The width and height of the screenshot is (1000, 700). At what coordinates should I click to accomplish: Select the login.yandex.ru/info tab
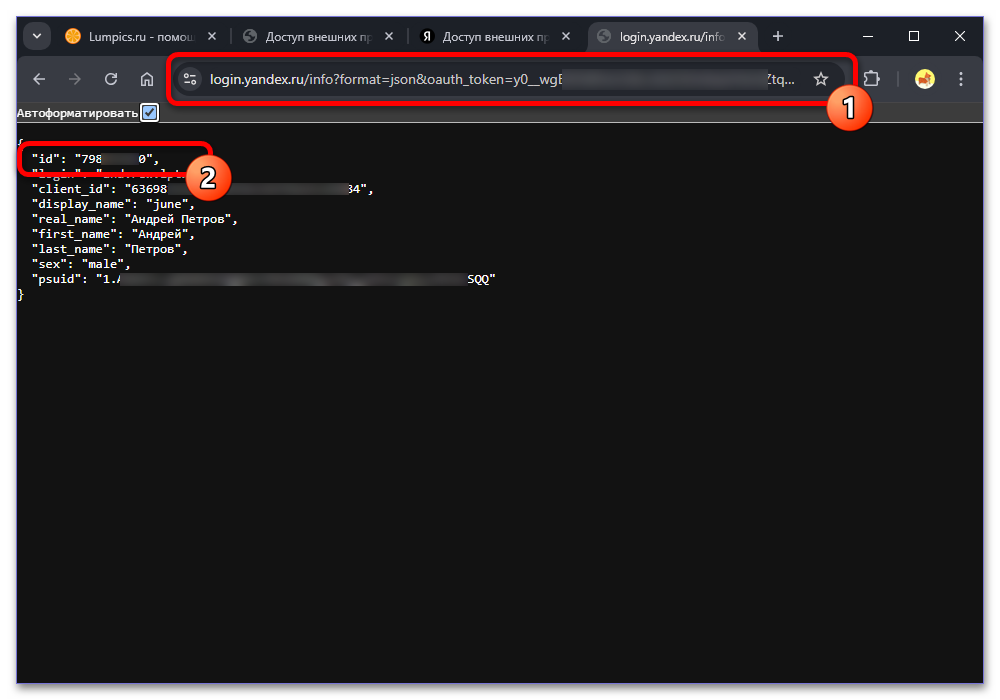672,36
